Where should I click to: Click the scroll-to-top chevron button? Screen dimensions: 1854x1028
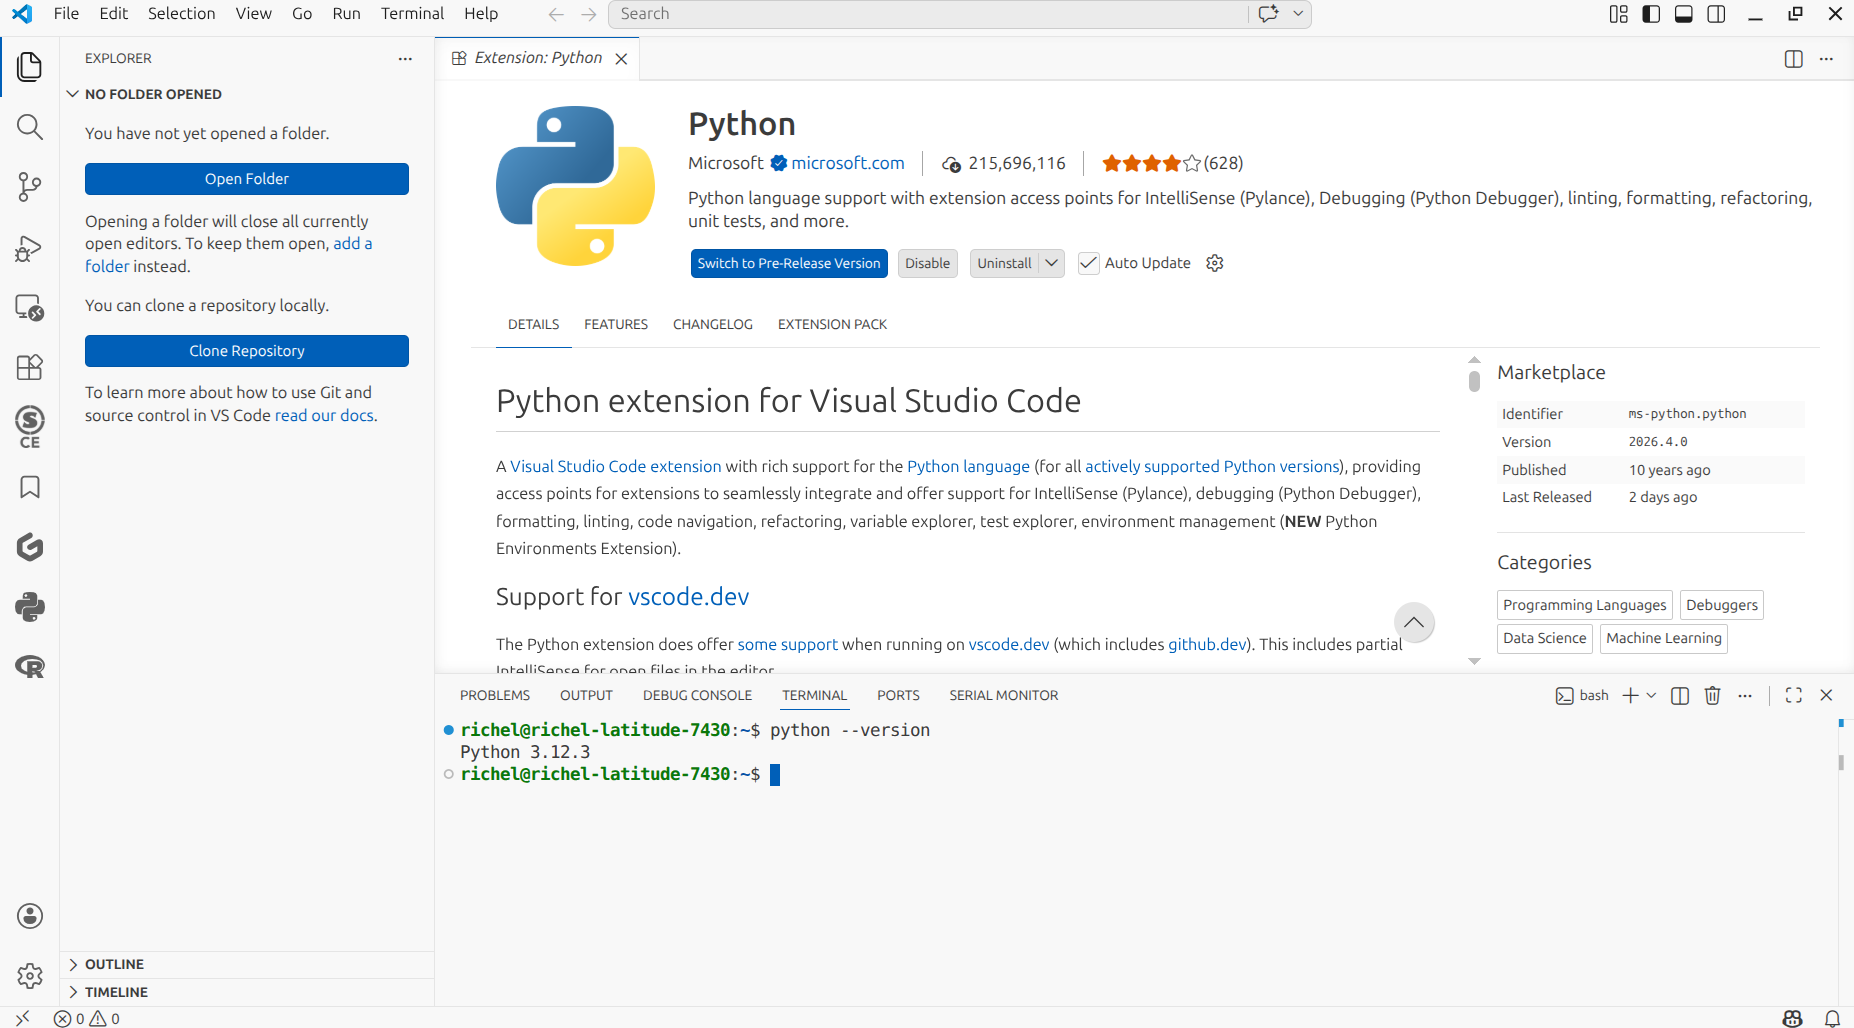coord(1413,622)
